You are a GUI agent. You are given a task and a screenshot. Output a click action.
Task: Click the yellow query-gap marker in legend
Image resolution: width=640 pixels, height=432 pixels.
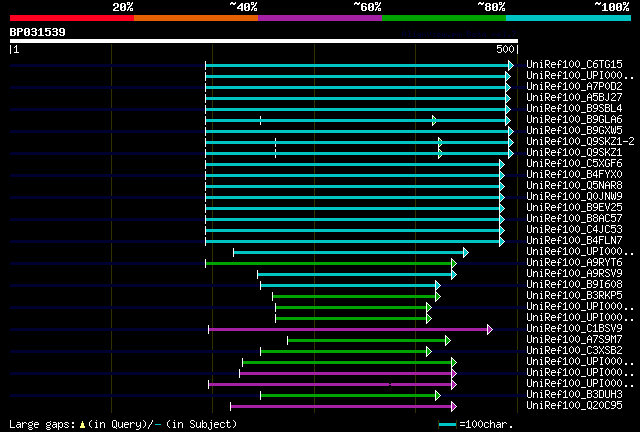click(82, 425)
